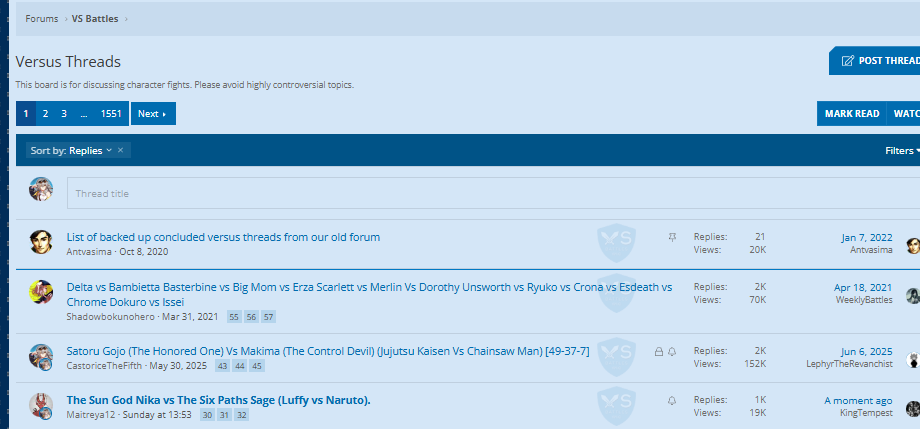Viewport: 920px width, 429px height.
Task: Jump to page 32 of Nika thread
Action: (x=242, y=415)
